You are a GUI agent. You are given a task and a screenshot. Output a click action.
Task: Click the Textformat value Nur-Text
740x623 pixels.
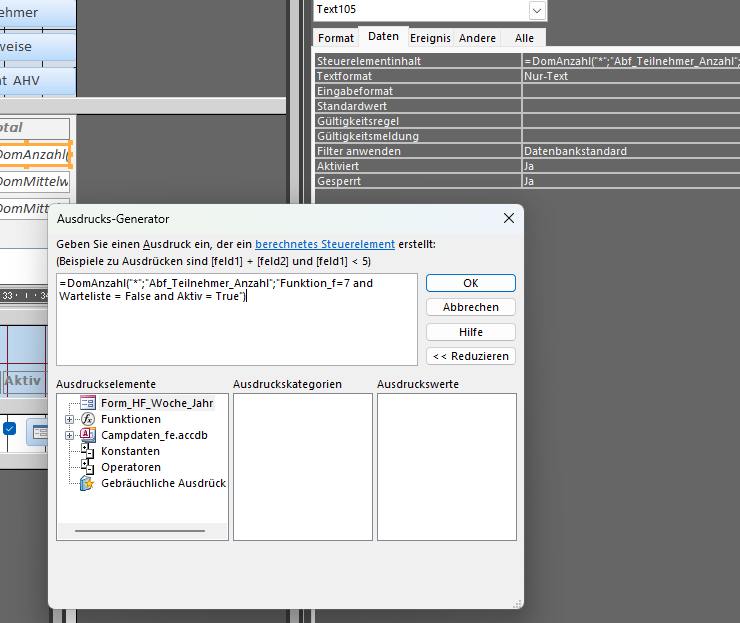631,76
